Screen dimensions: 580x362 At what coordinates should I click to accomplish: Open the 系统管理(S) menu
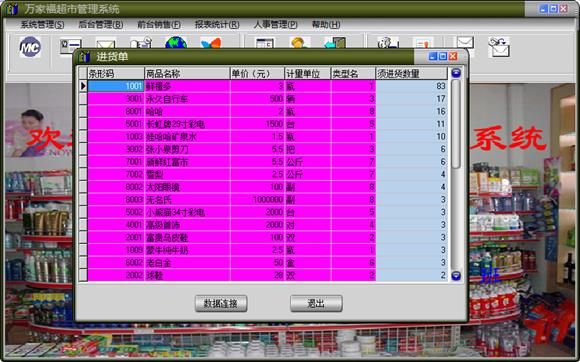(42, 25)
